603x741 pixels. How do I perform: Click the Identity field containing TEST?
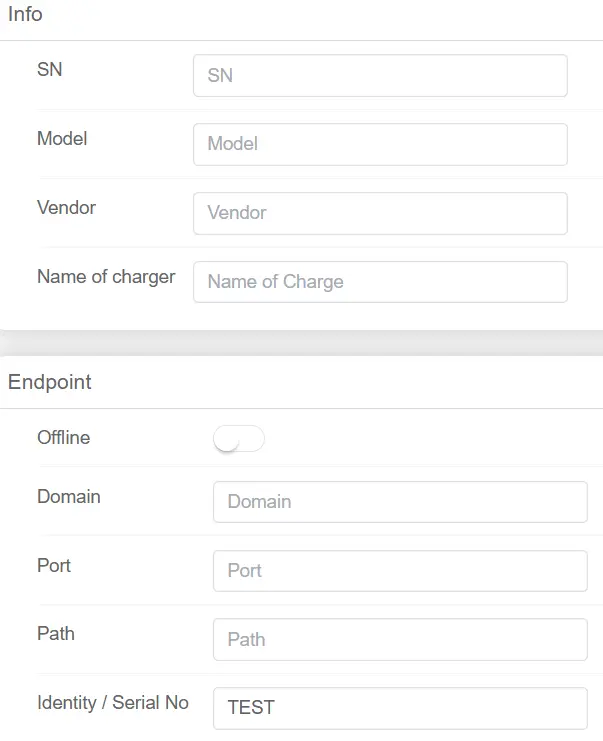pos(400,708)
